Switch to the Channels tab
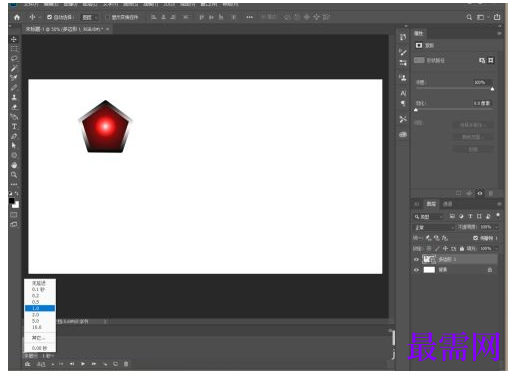Viewport: 519px width, 378px height. [447, 204]
